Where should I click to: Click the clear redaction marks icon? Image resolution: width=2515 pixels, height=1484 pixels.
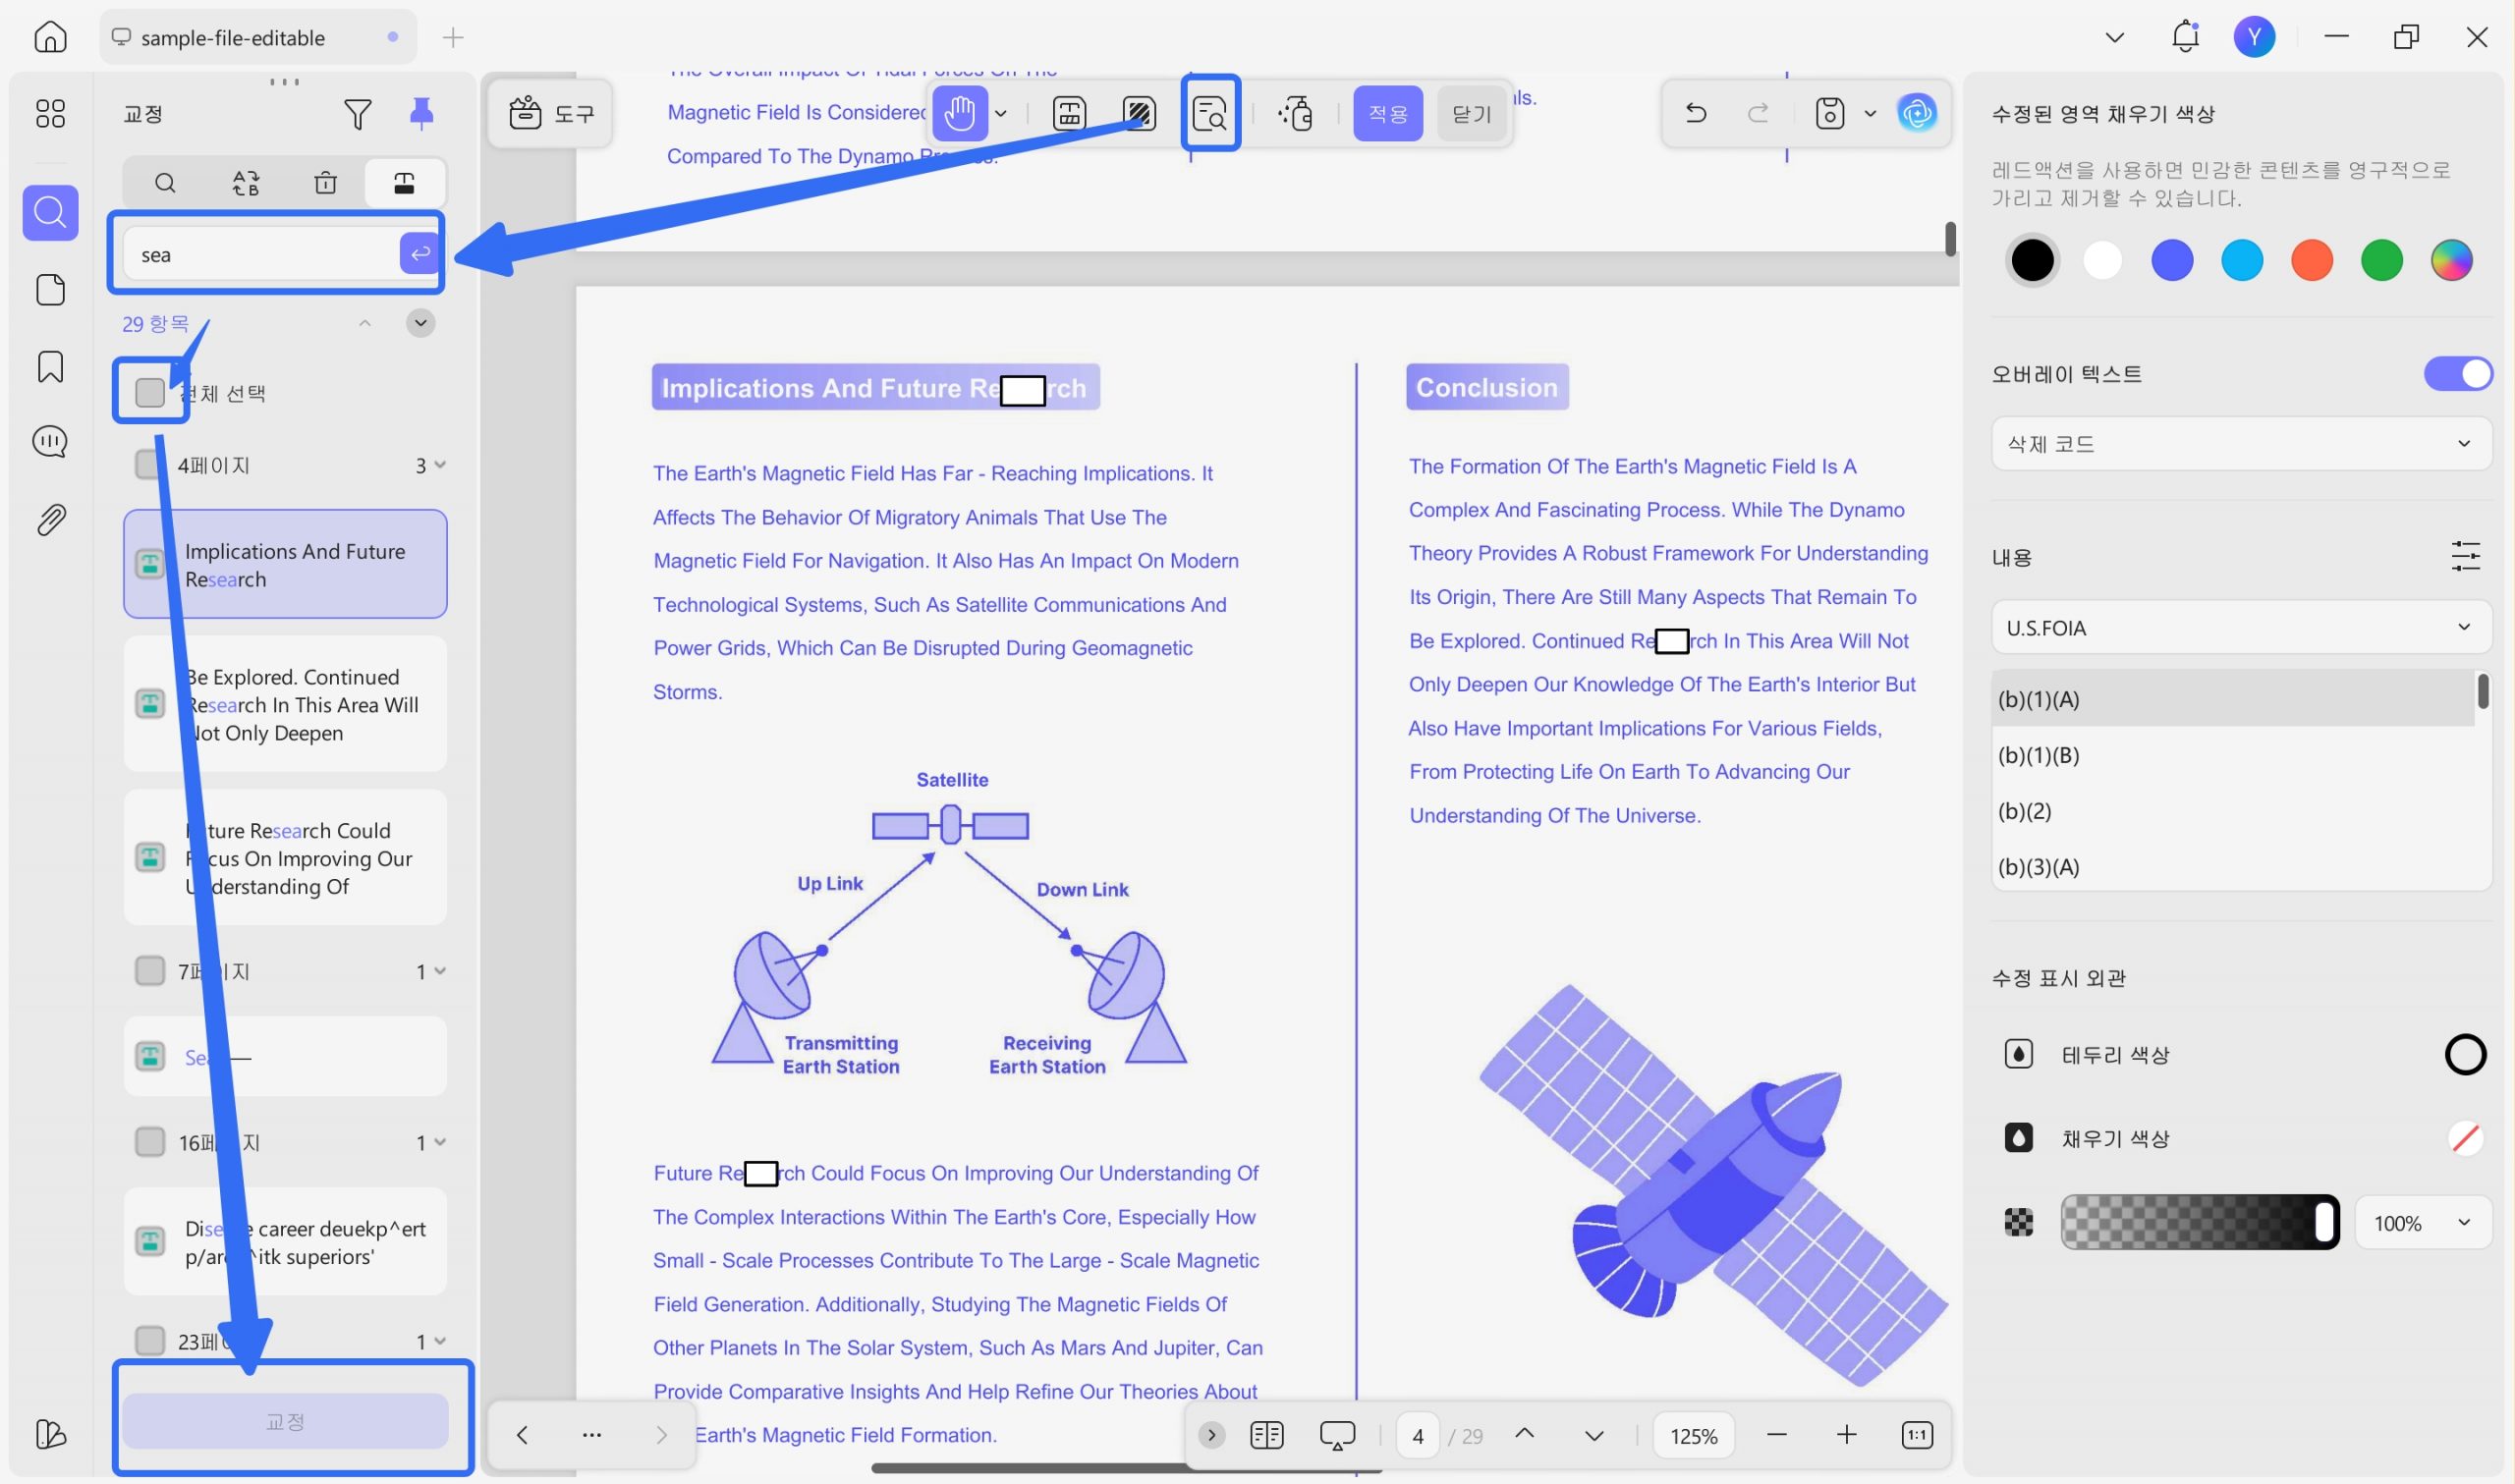[1295, 113]
